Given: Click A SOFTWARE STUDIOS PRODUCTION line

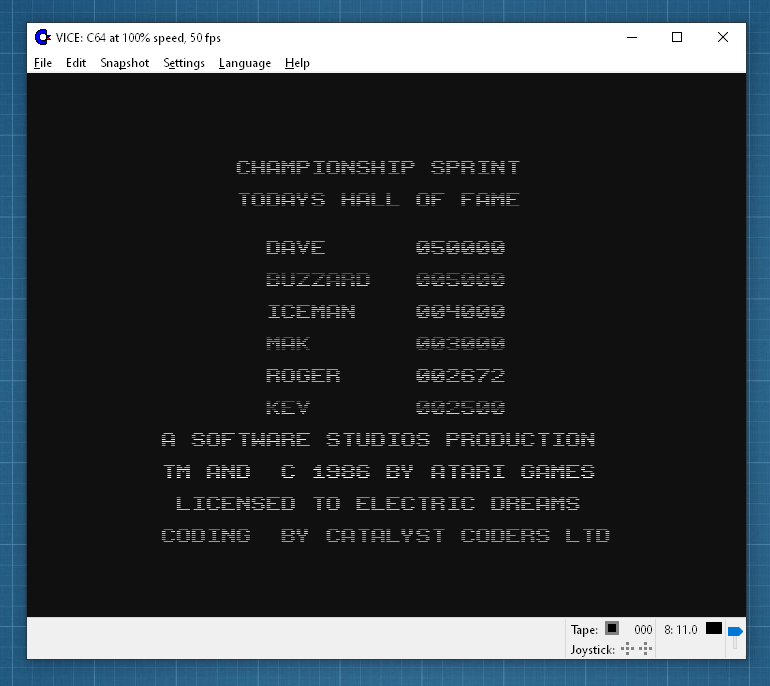Looking at the screenshot, I should pos(378,439).
